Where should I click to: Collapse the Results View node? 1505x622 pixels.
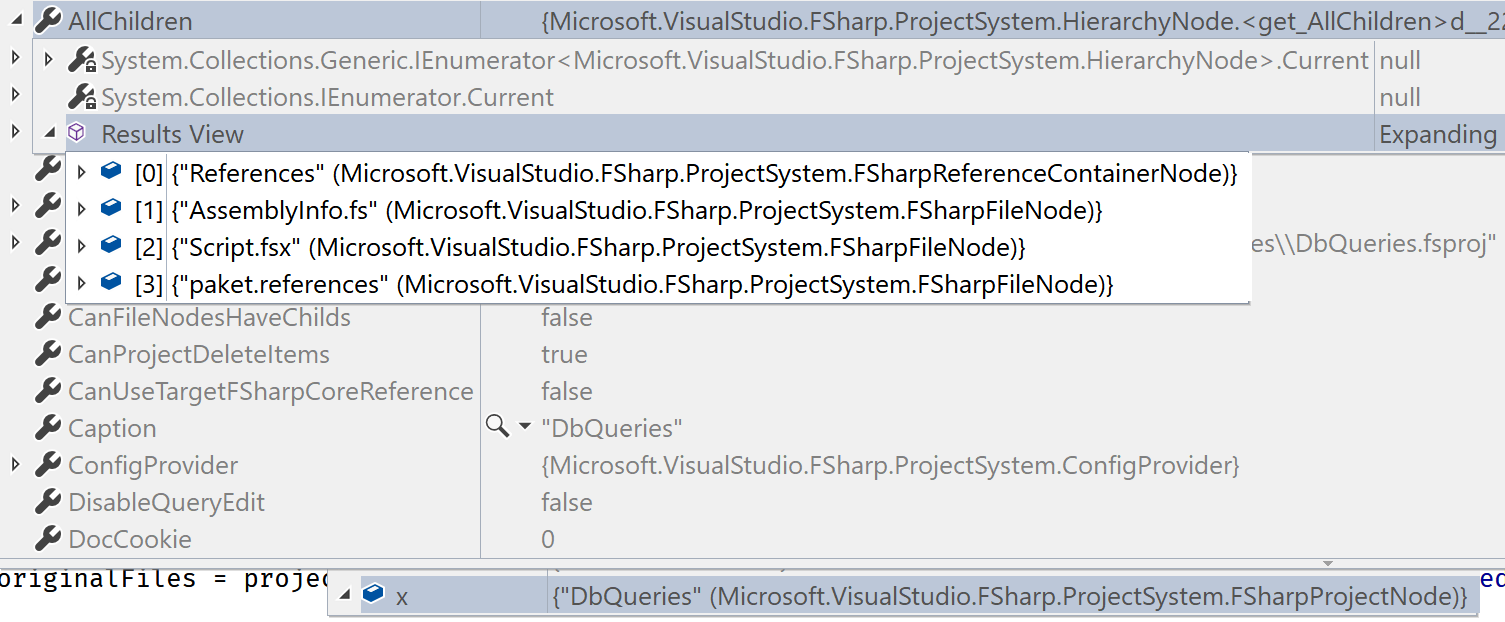tap(49, 134)
